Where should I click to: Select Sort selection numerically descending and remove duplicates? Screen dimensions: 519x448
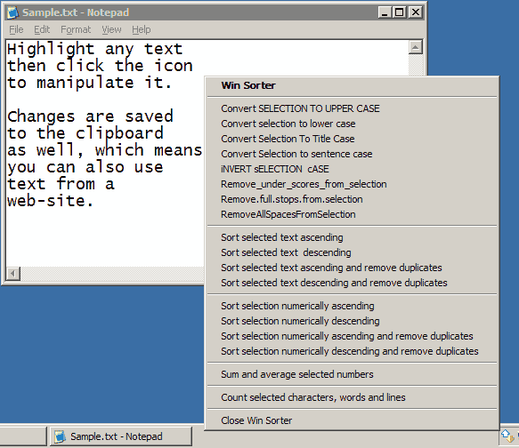pyautogui.click(x=352, y=351)
